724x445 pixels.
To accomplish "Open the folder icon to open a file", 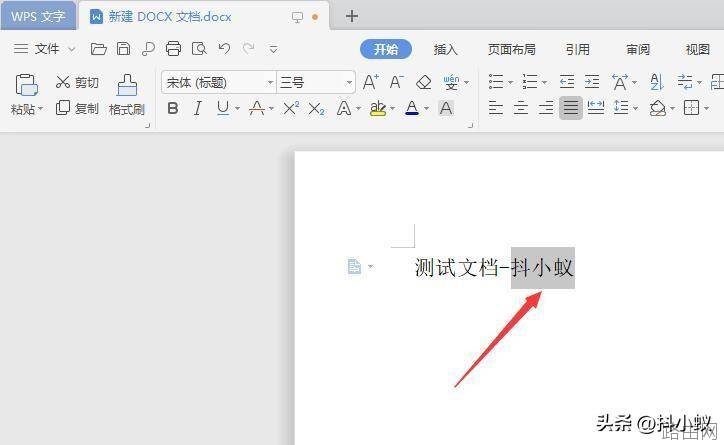I will point(98,48).
